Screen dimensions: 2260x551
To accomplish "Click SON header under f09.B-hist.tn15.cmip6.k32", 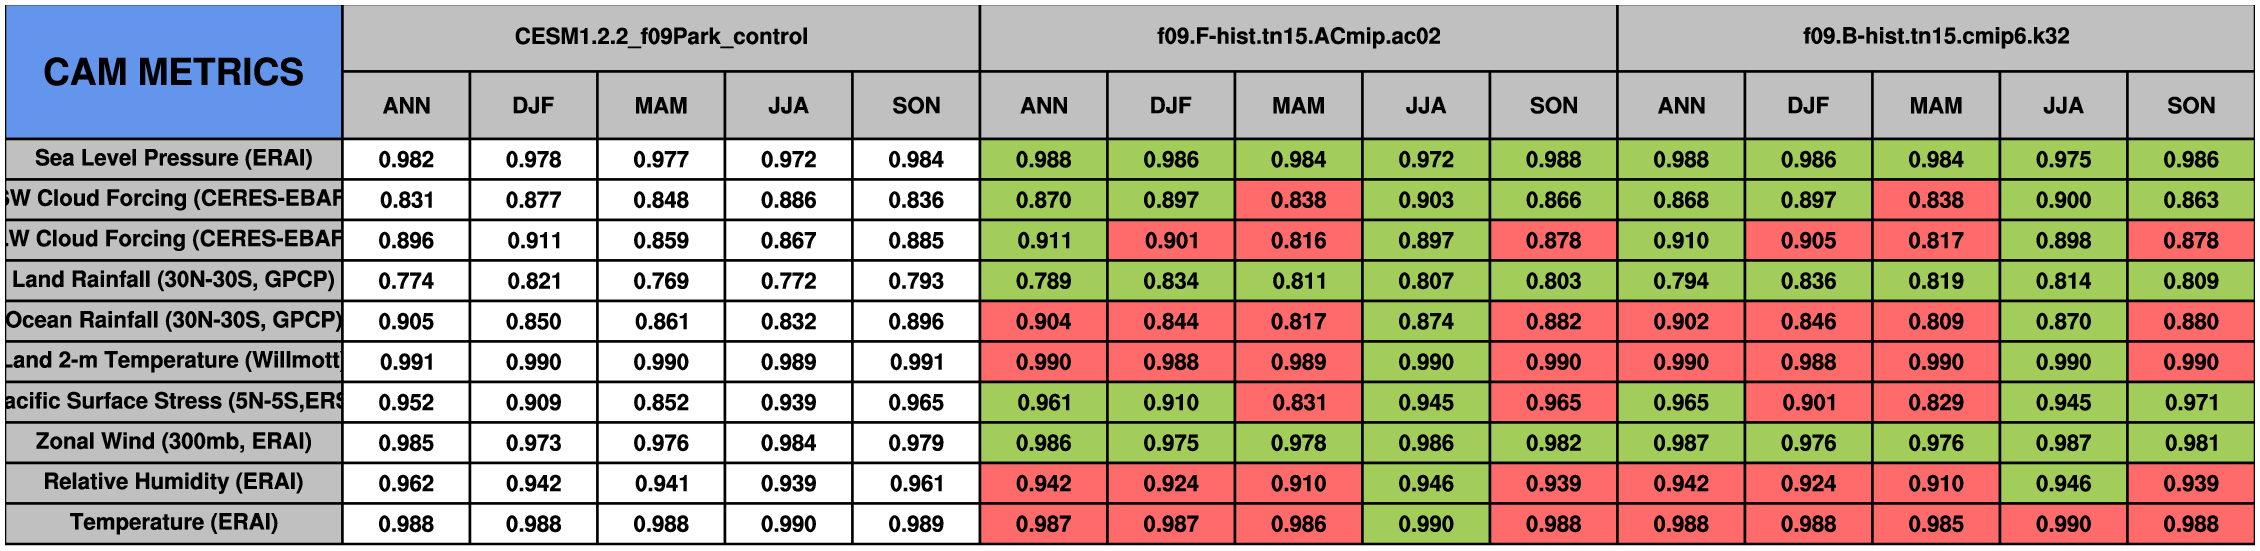I will (2190, 106).
